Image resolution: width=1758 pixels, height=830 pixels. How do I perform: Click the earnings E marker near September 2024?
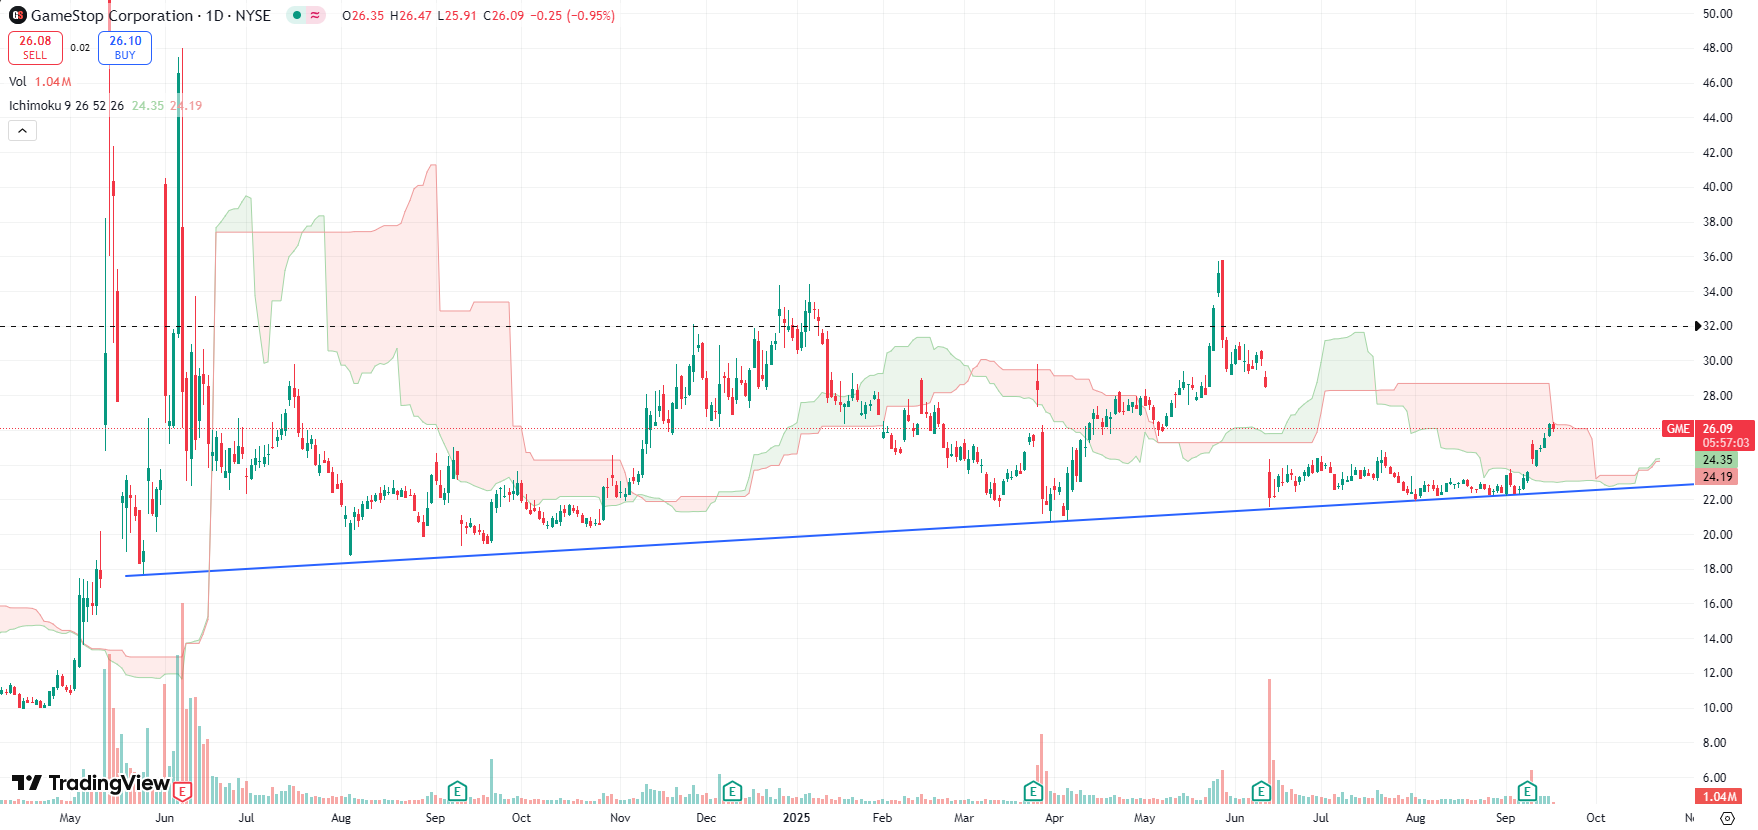click(x=457, y=791)
